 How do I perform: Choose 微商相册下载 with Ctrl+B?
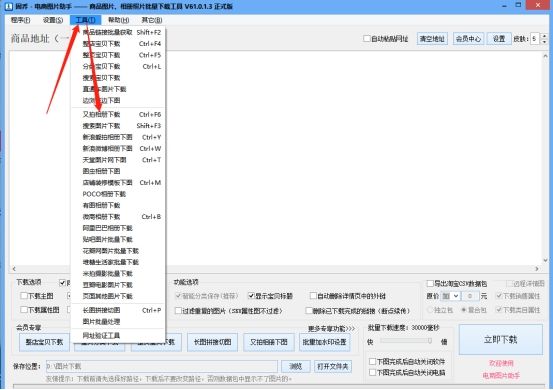coord(118,217)
